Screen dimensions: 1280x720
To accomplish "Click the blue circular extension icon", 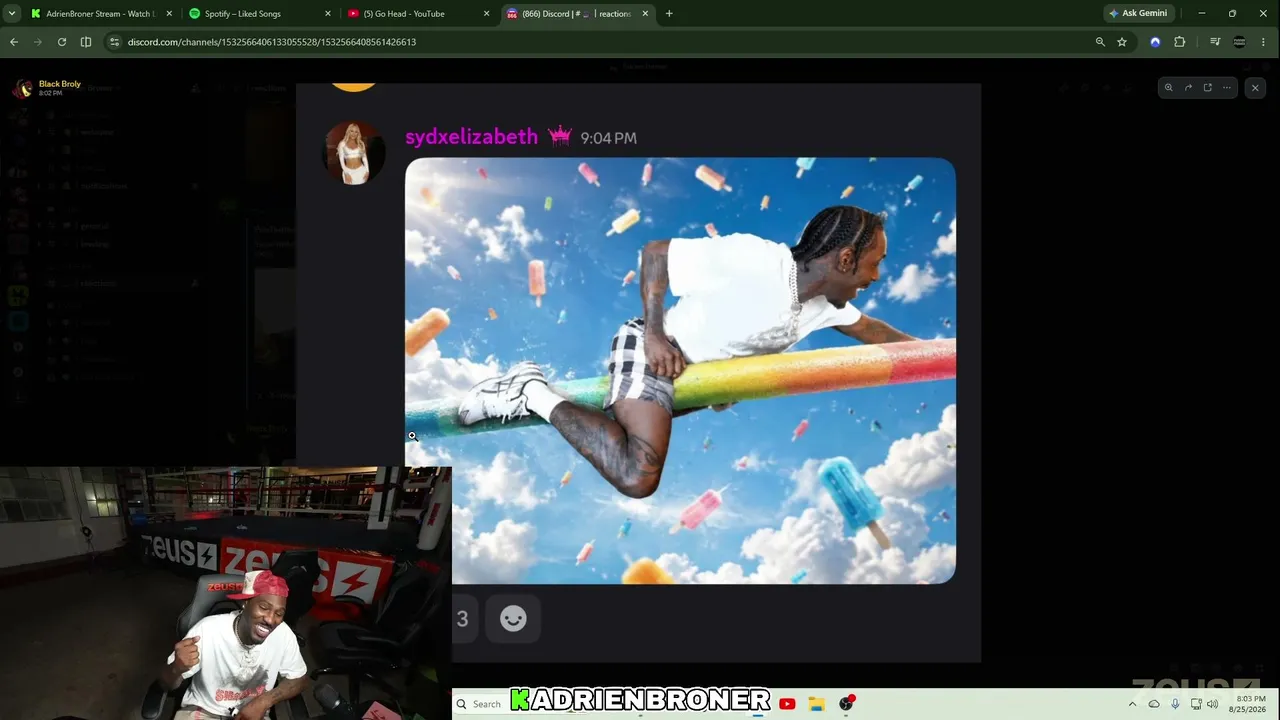I will [x=1155, y=42].
